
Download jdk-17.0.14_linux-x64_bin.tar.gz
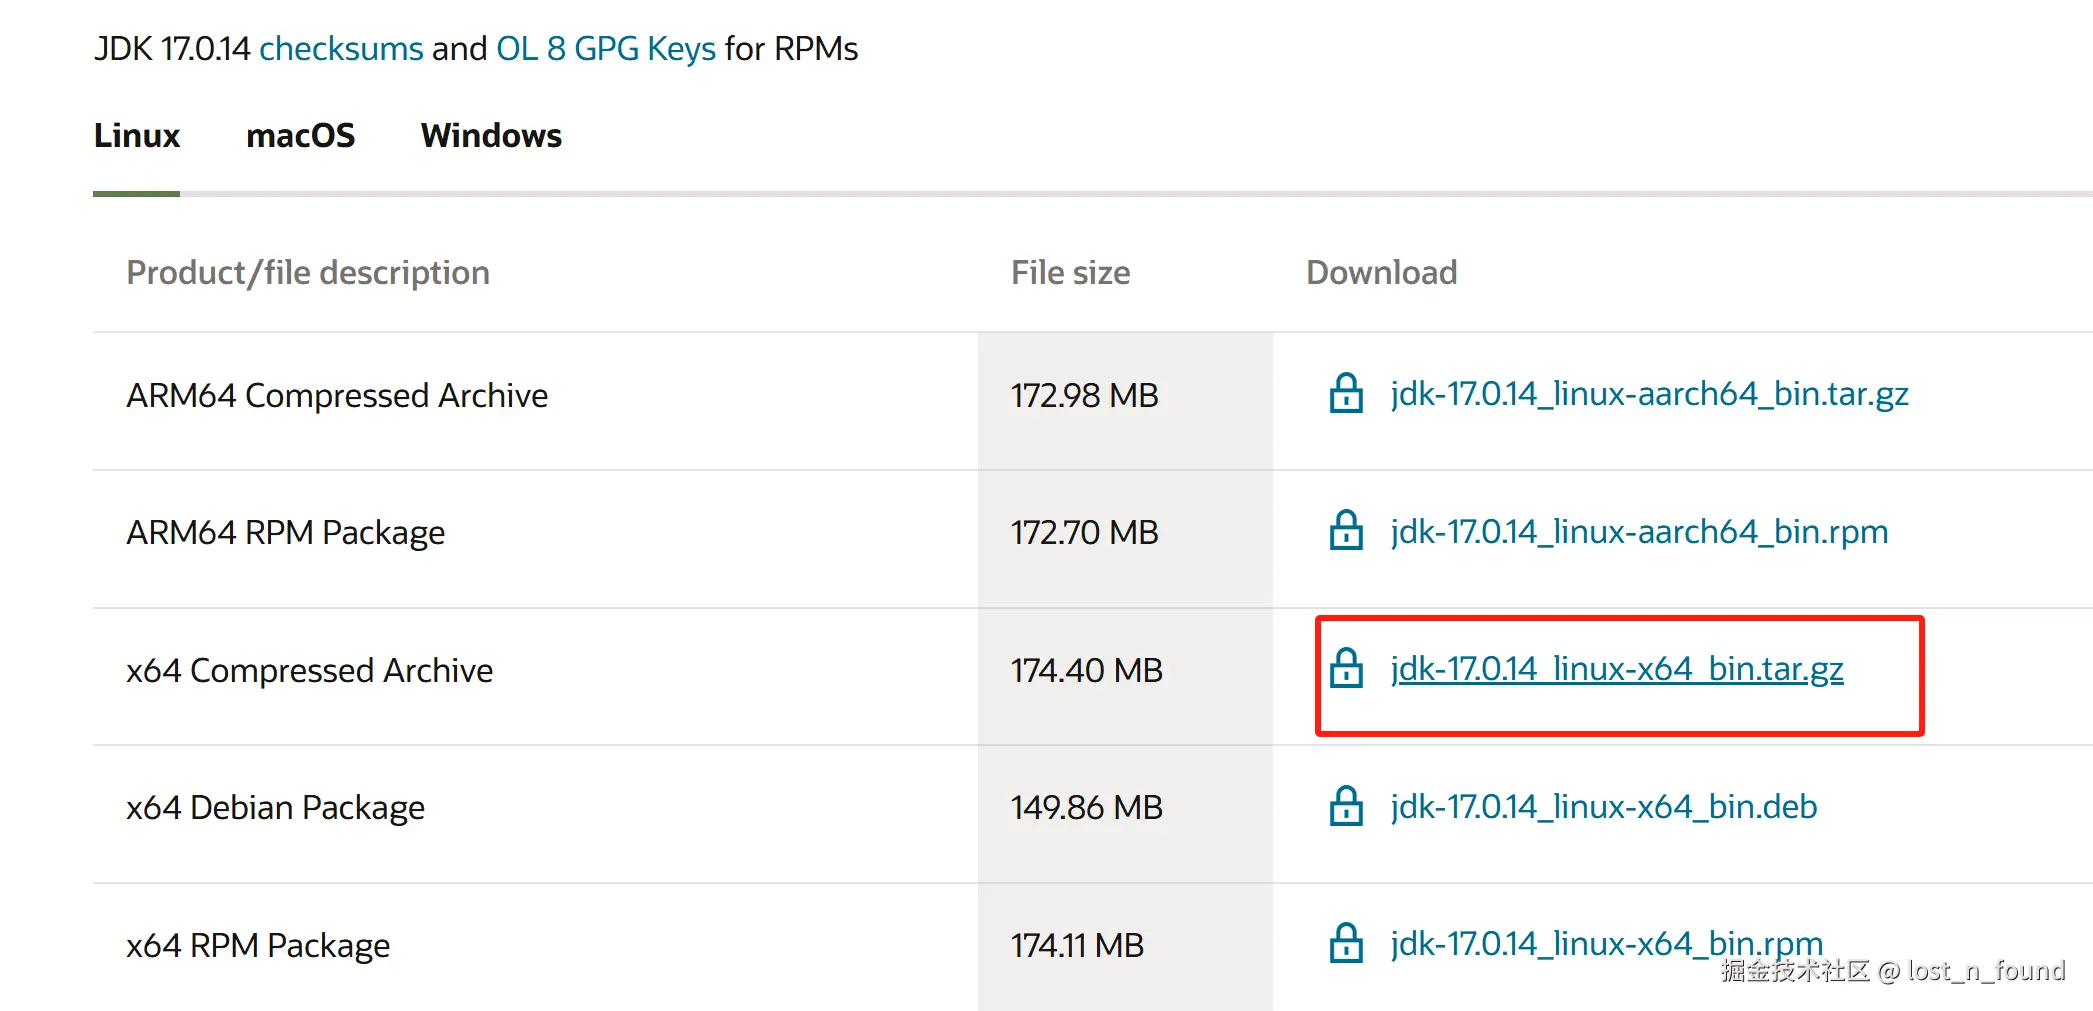[x=1616, y=669]
